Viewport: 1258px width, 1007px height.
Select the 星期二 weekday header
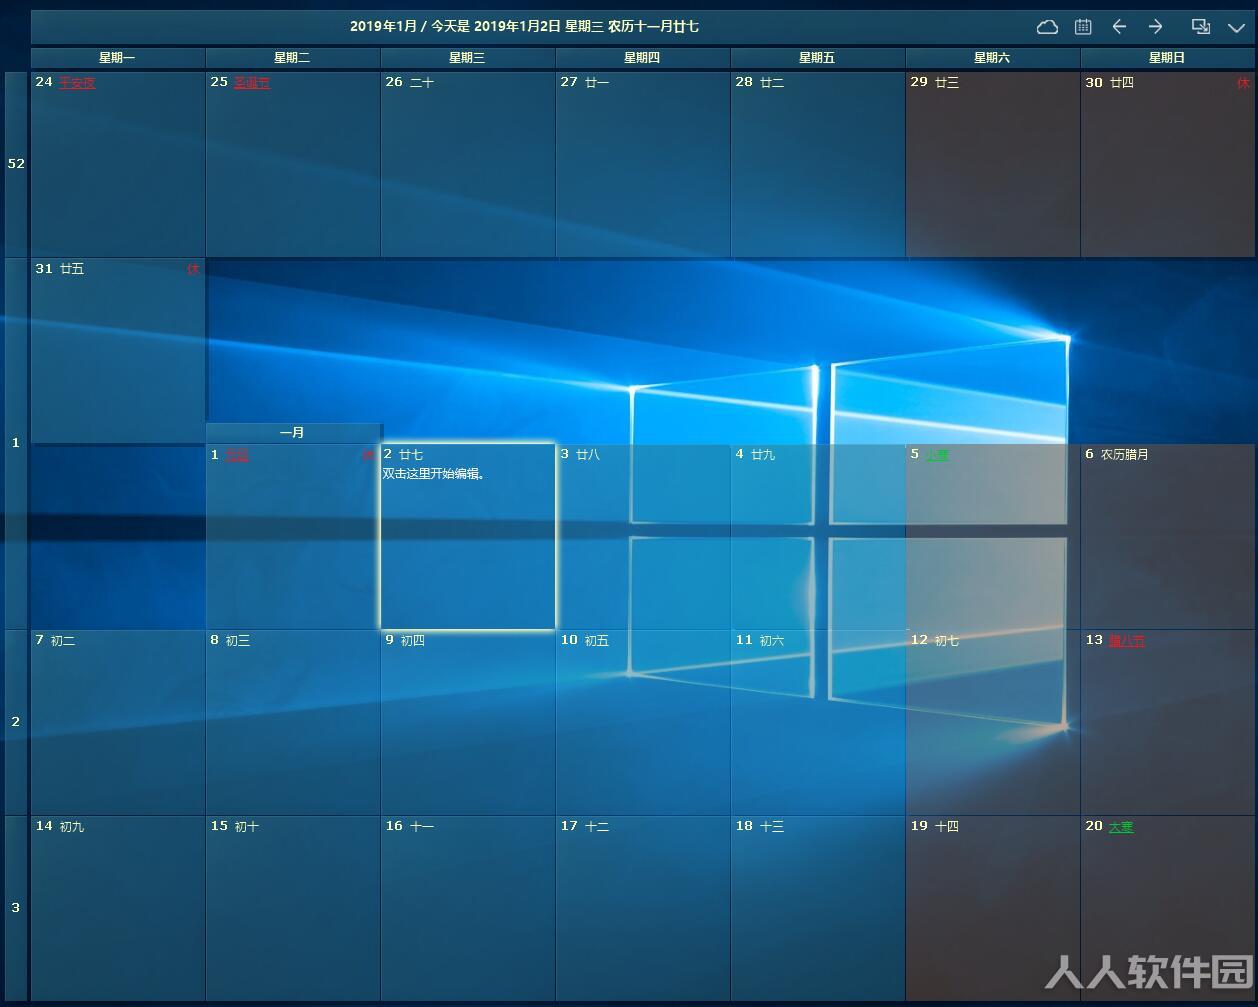[293, 58]
